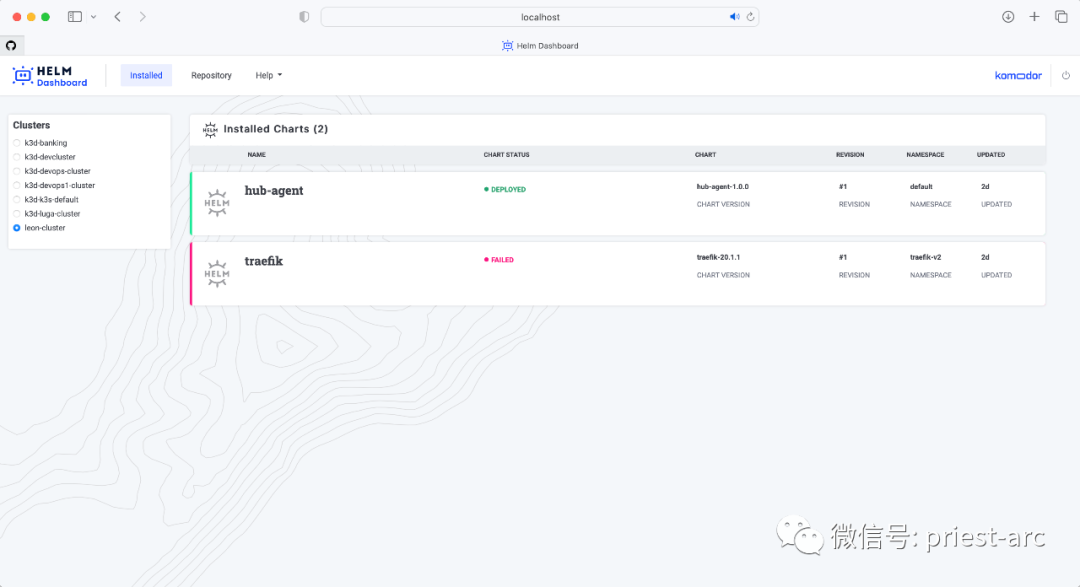Go forward with Safari forward arrow

[x=143, y=17]
